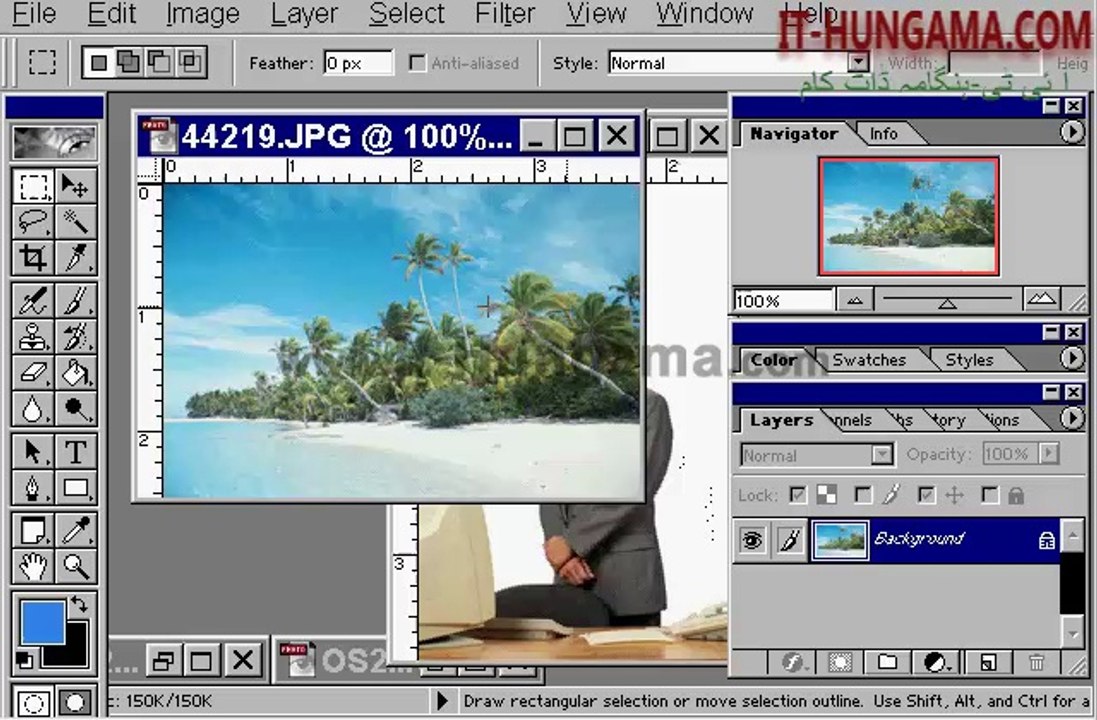Create new fill or adjustment layer
This screenshot has width=1097, height=720.
[x=936, y=661]
